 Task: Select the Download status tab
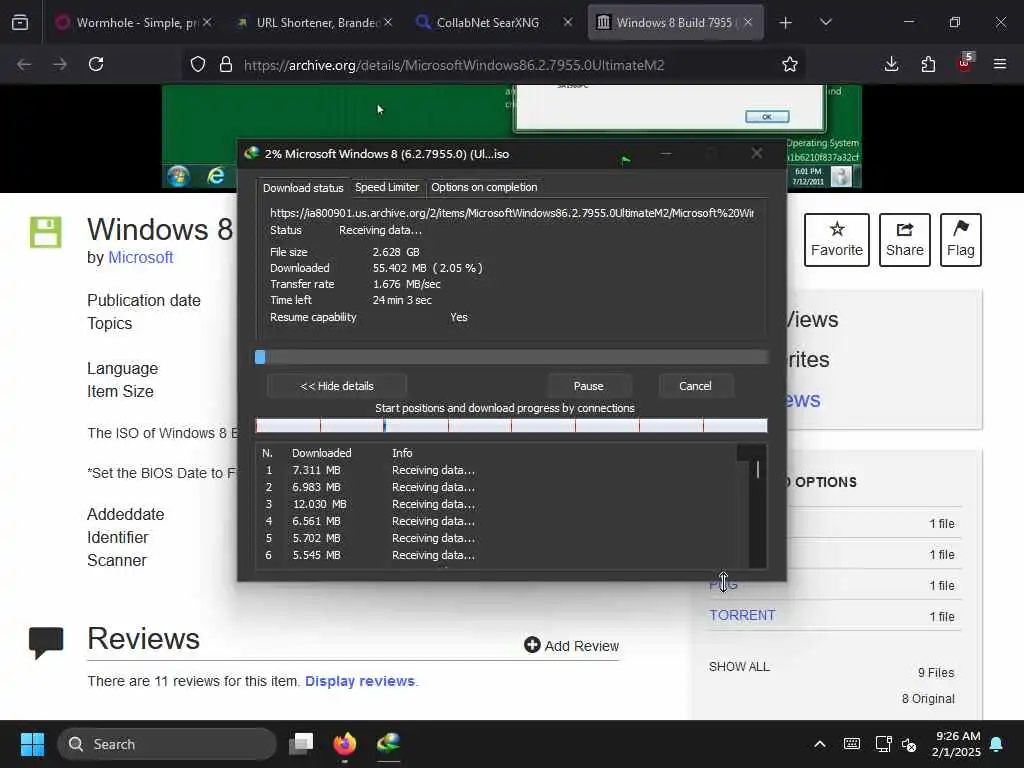tap(303, 188)
